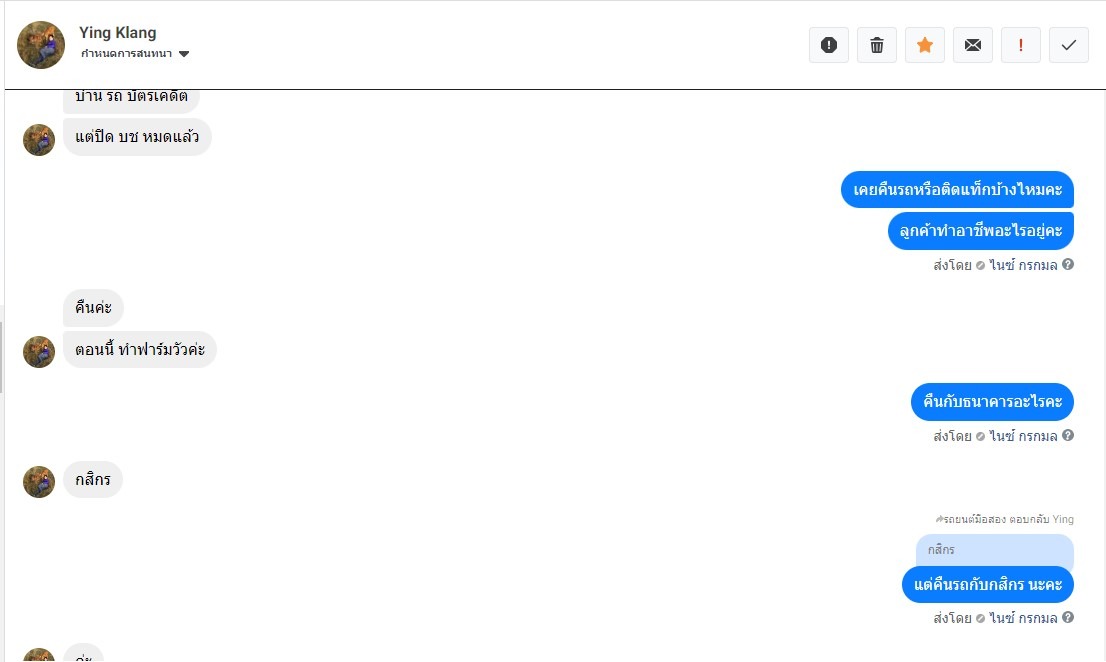The width and height of the screenshot is (1106, 662).
Task: Open the กำหนดการสนทนา dropdown
Action: 127,54
